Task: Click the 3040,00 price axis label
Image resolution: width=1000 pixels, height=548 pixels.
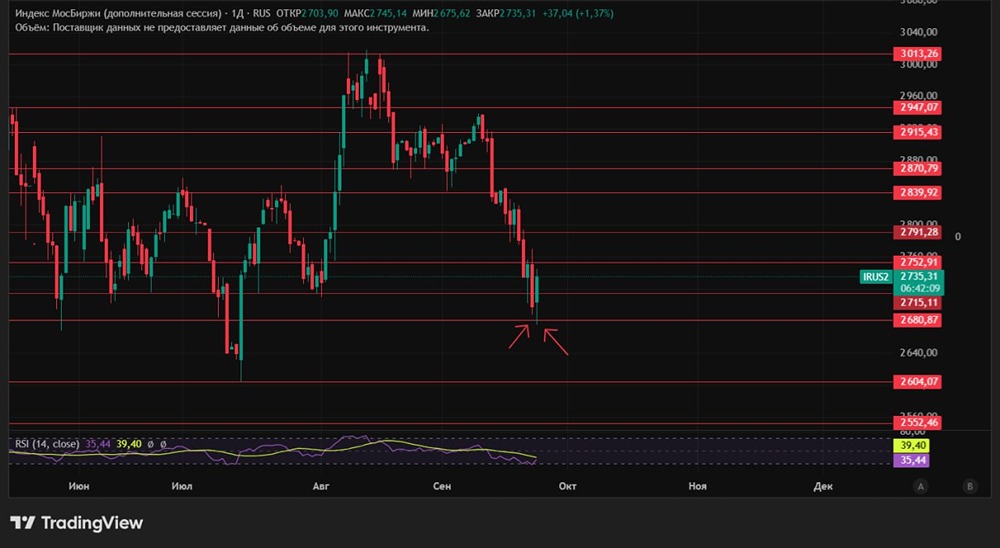Action: coord(918,32)
